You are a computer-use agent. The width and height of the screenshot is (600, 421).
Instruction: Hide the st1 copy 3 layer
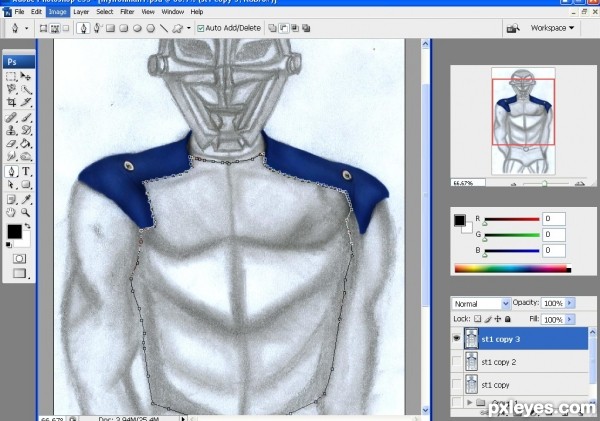coord(457,338)
